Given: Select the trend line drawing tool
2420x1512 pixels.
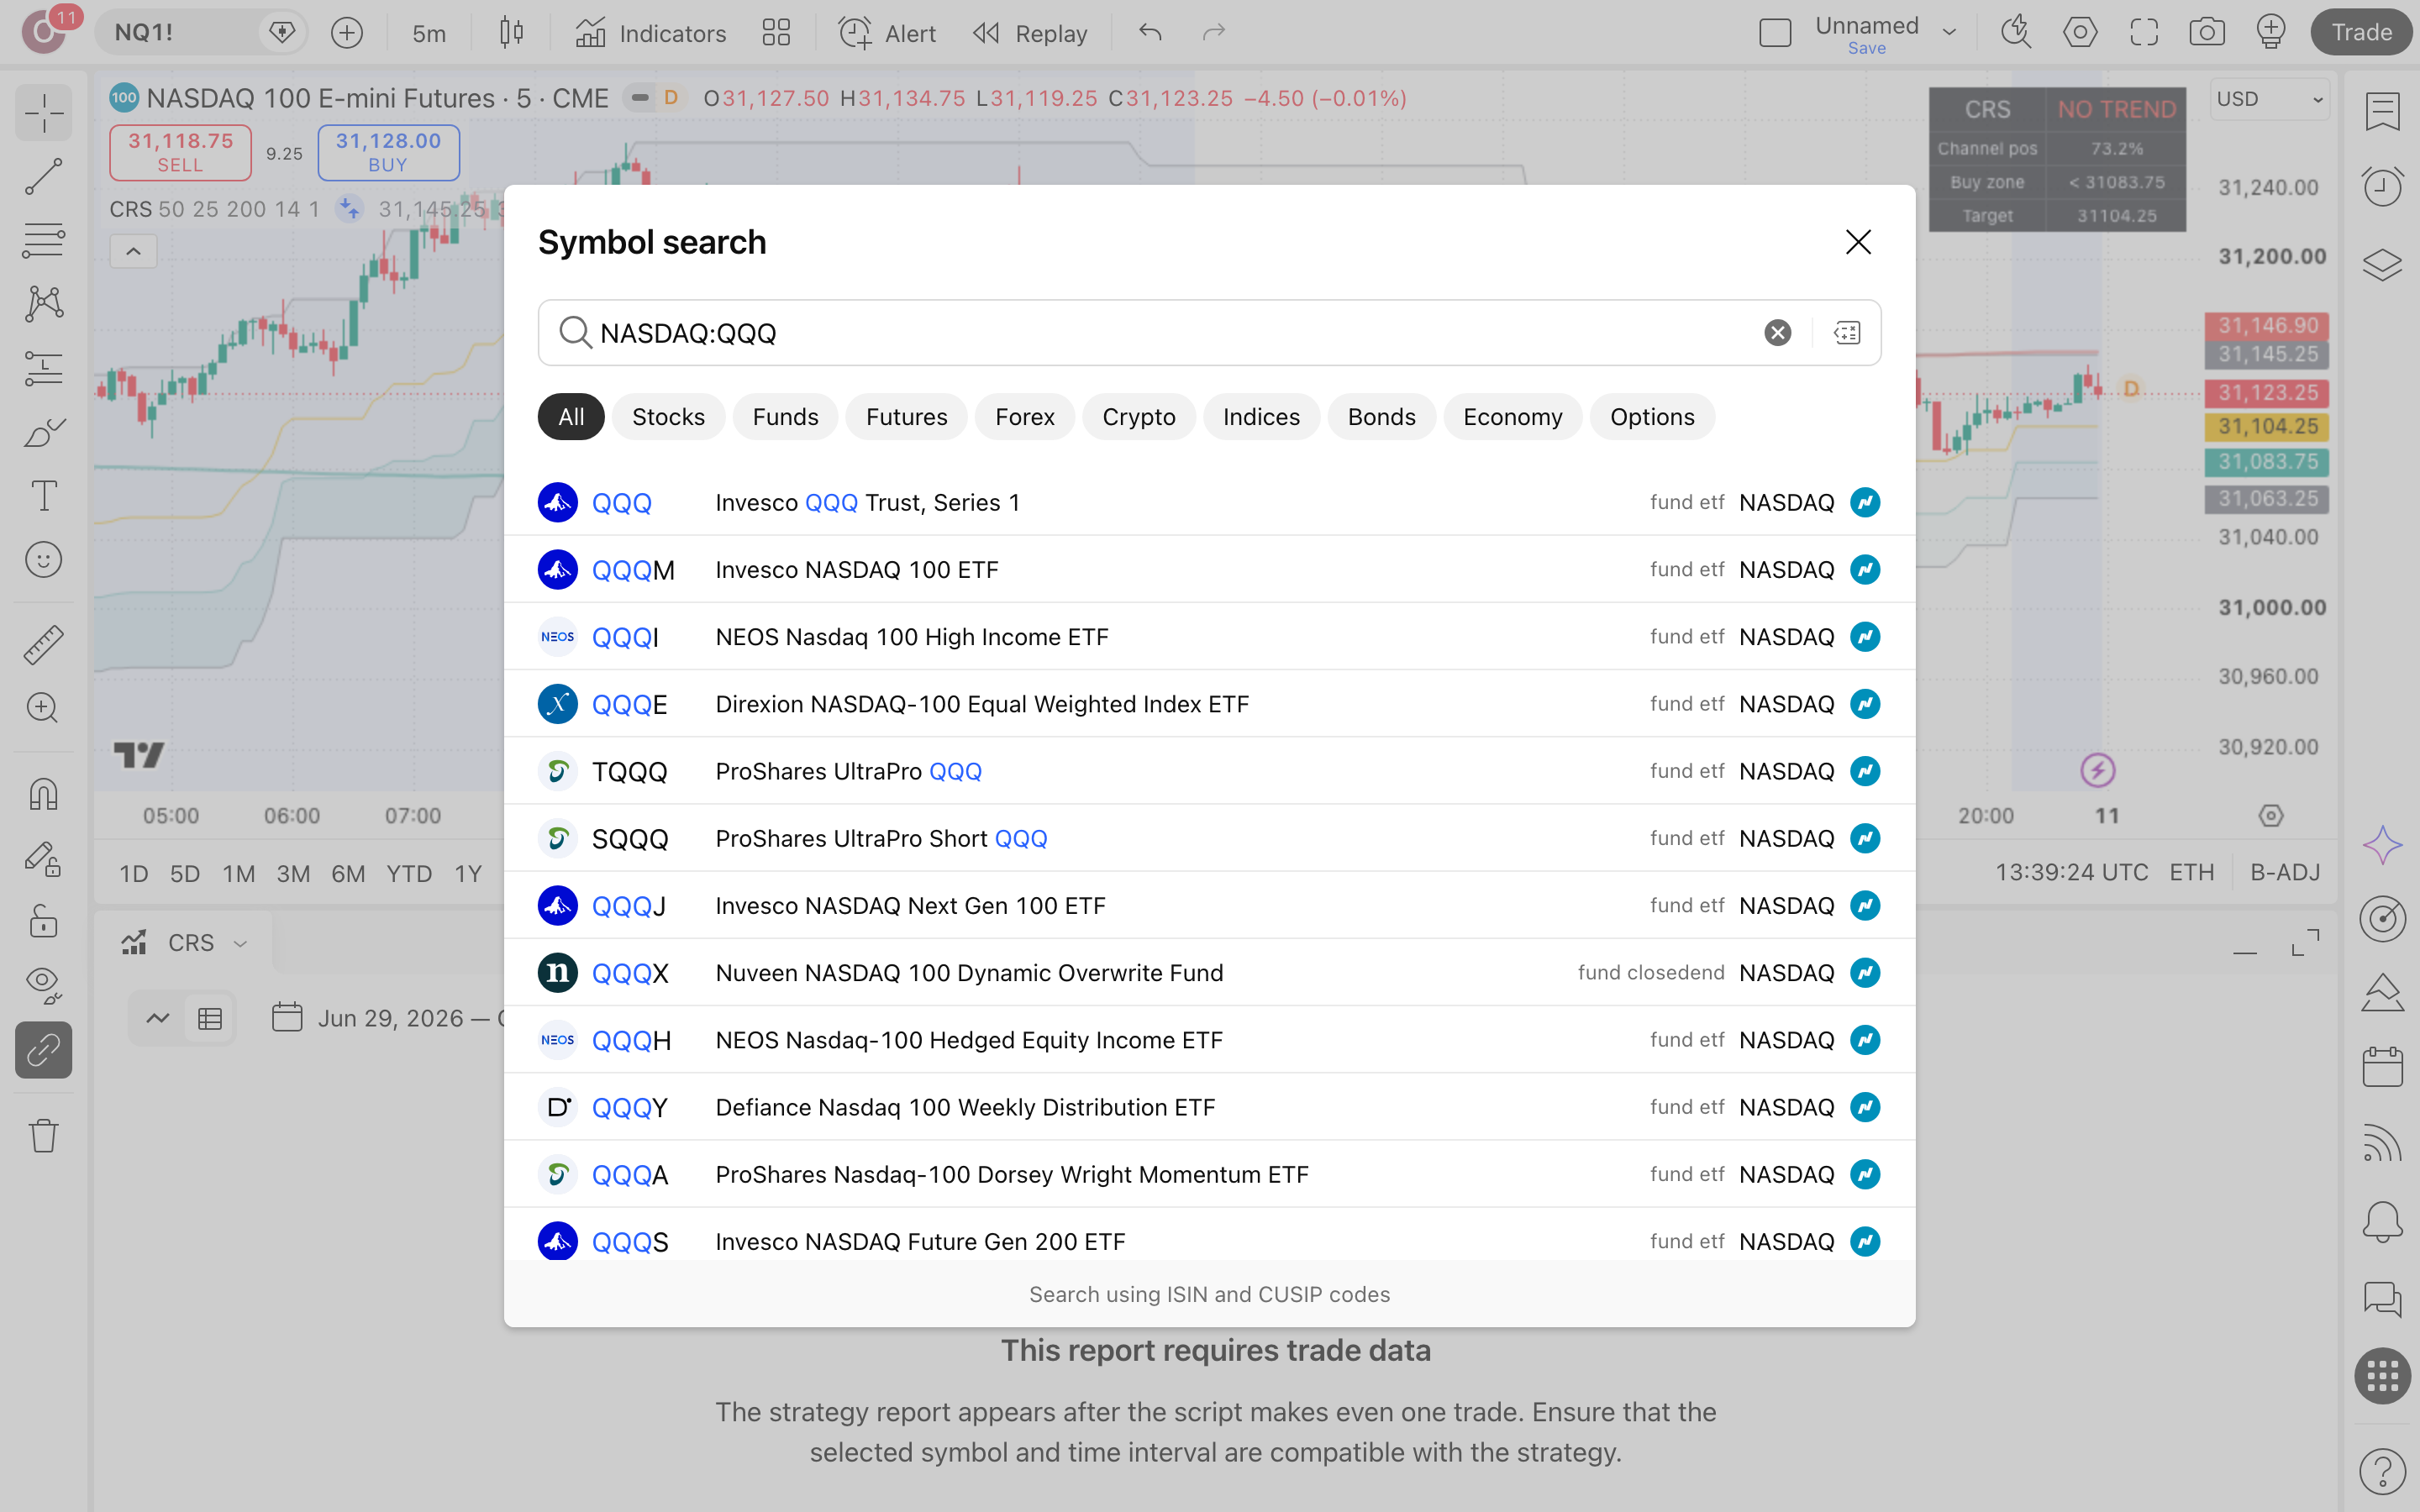Looking at the screenshot, I should click(43, 176).
